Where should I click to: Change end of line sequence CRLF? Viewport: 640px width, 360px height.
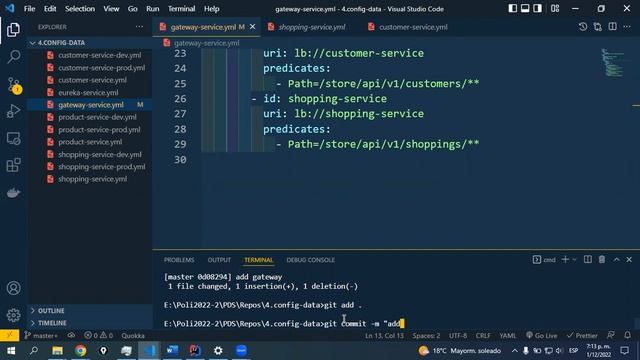click(483, 336)
